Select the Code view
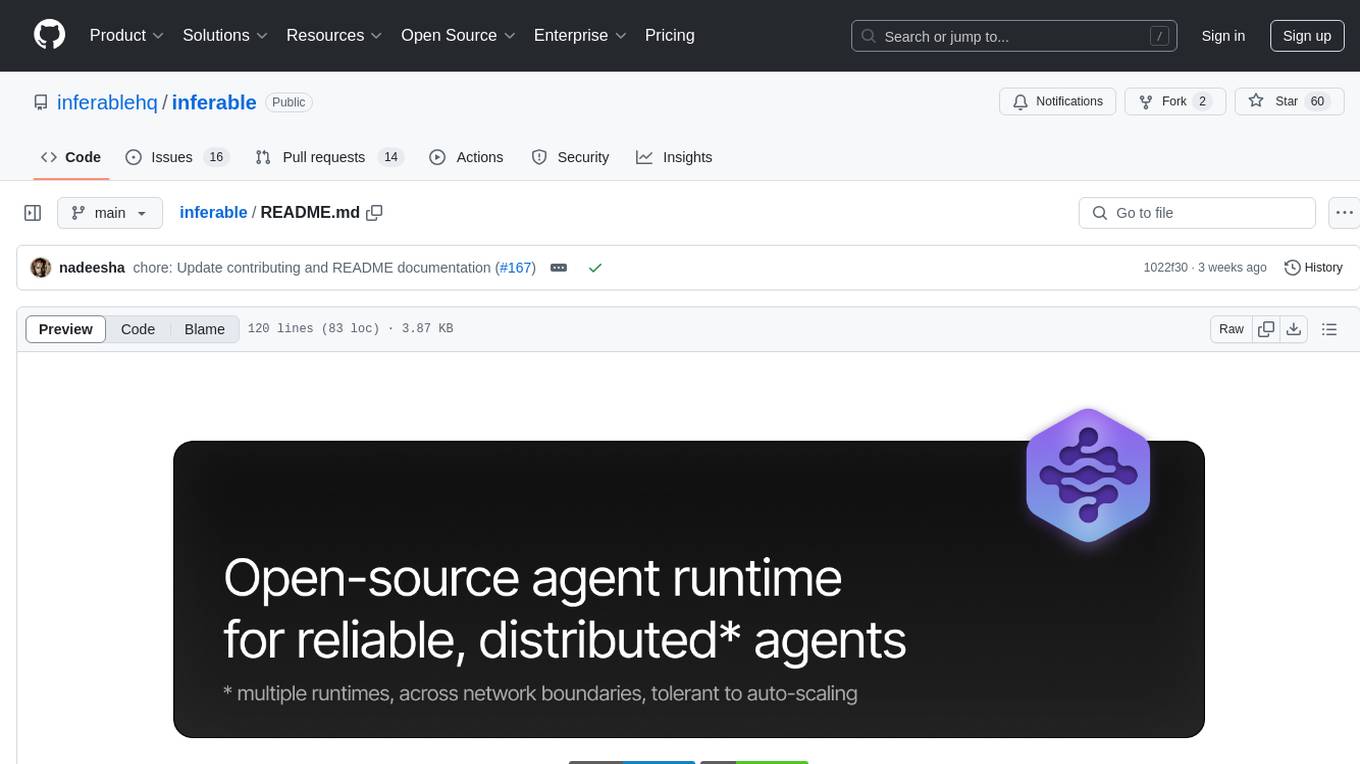The width and height of the screenshot is (1360, 764). coord(138,329)
